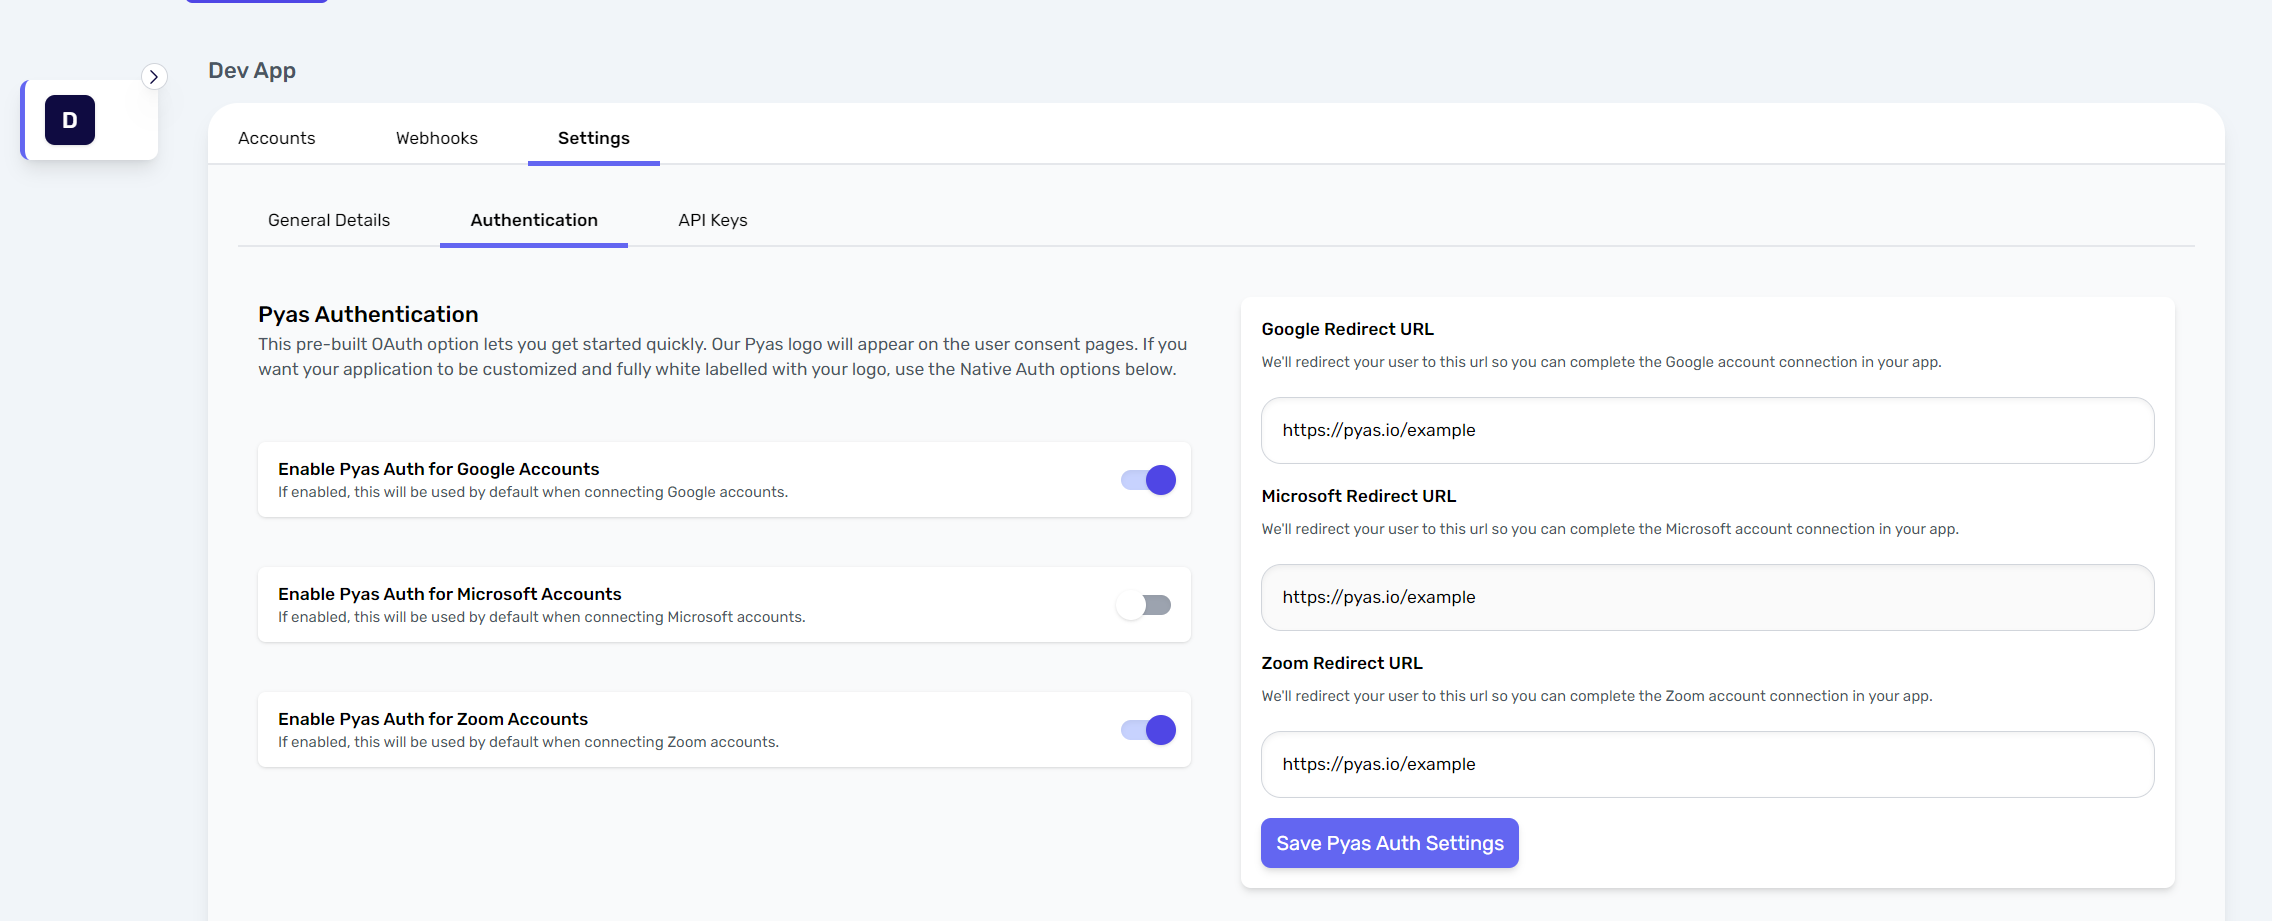The height and width of the screenshot is (921, 2272).
Task: Disable Pyas Auth for Google Accounts toggle
Action: pos(1147,480)
